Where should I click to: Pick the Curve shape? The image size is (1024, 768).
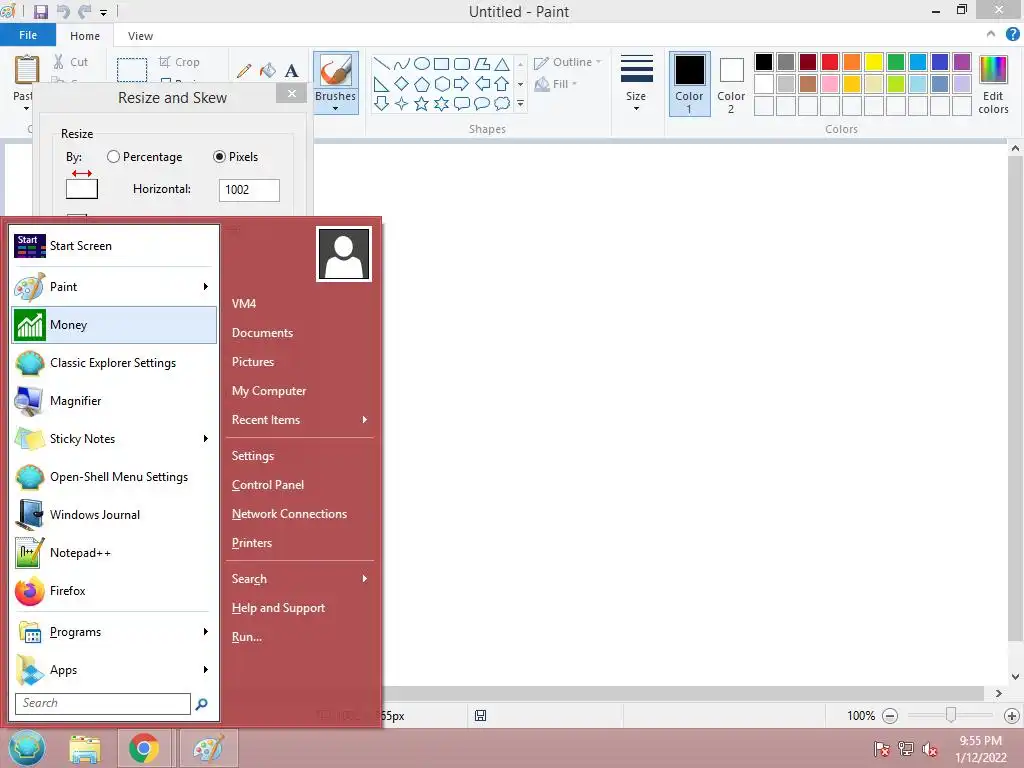402,64
